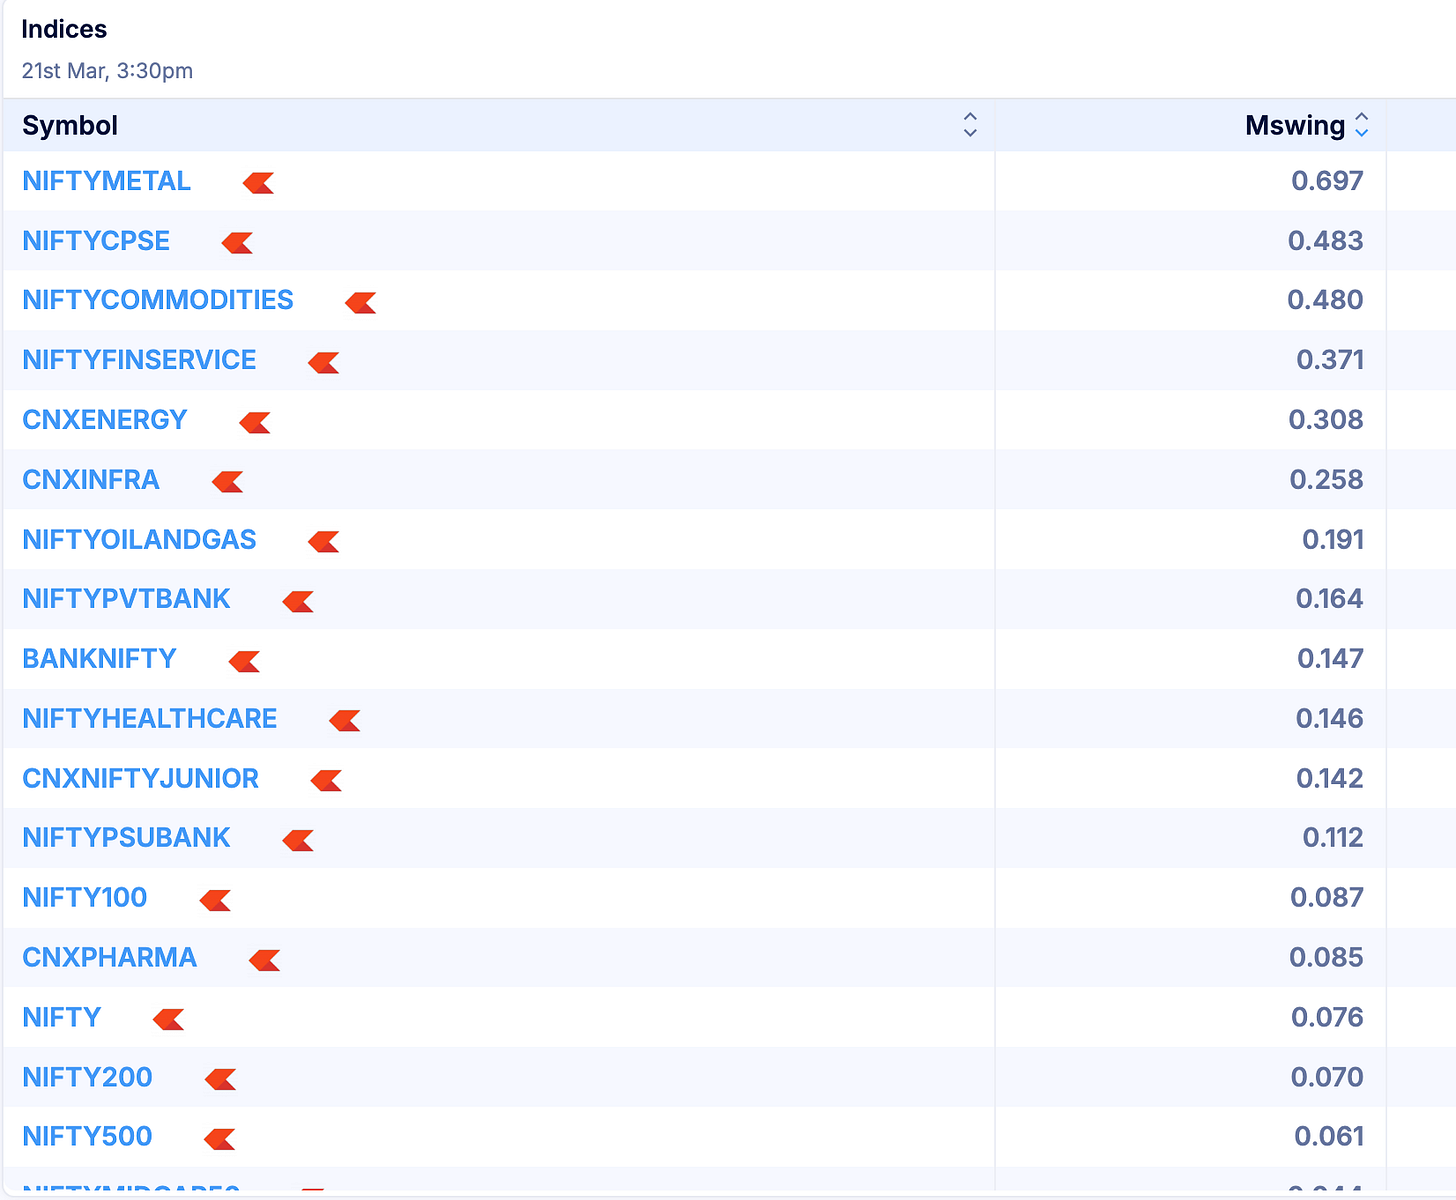Select the Mswing value 0.480
The width and height of the screenshot is (1456, 1200).
point(1325,300)
